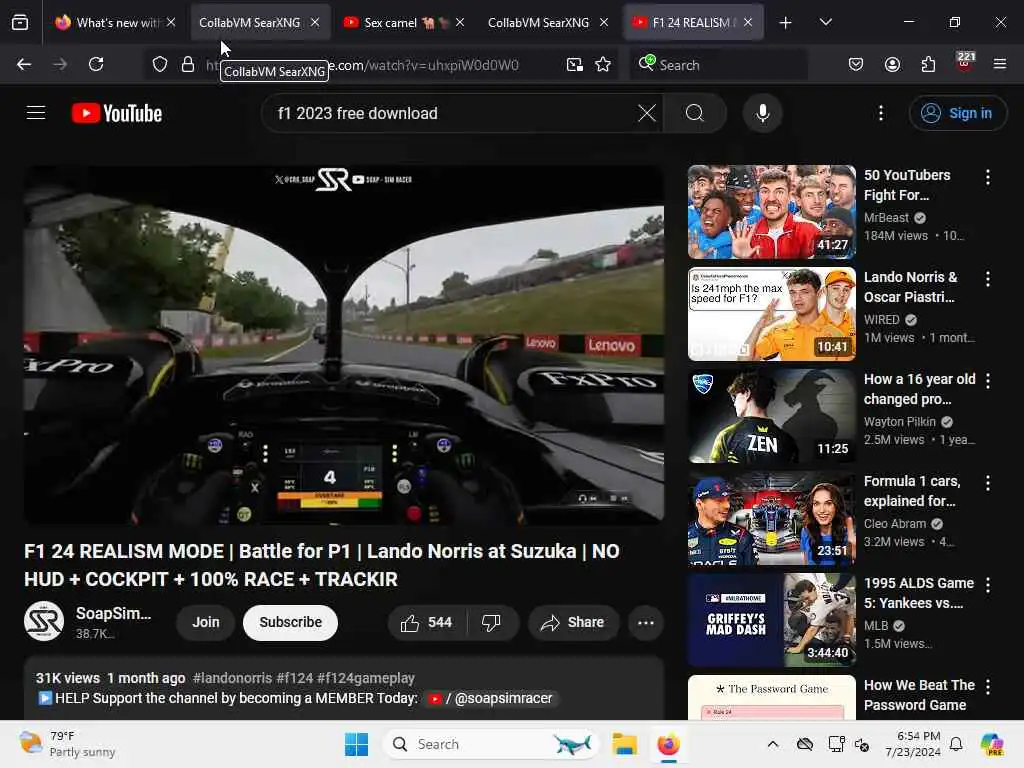Open Lando Norris & Oscar Piastri thumbnail
Viewport: 1024px width, 768px height.
771,313
